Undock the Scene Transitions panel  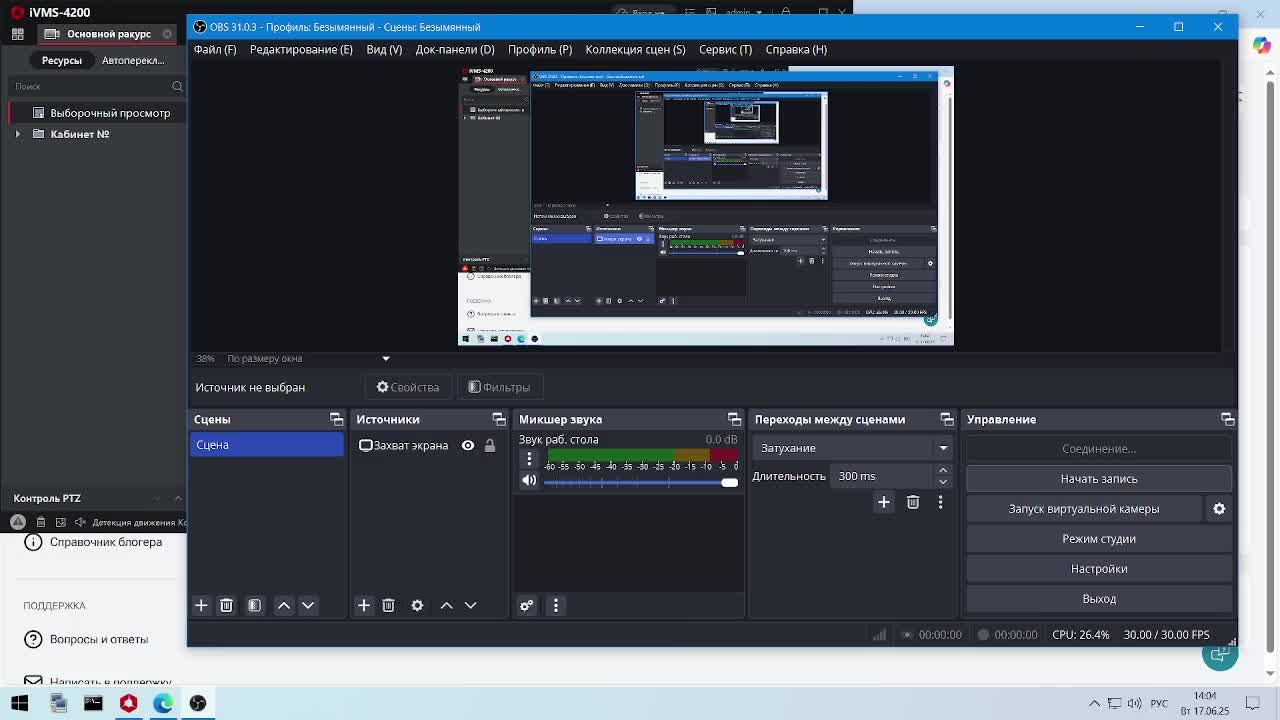click(x=947, y=419)
